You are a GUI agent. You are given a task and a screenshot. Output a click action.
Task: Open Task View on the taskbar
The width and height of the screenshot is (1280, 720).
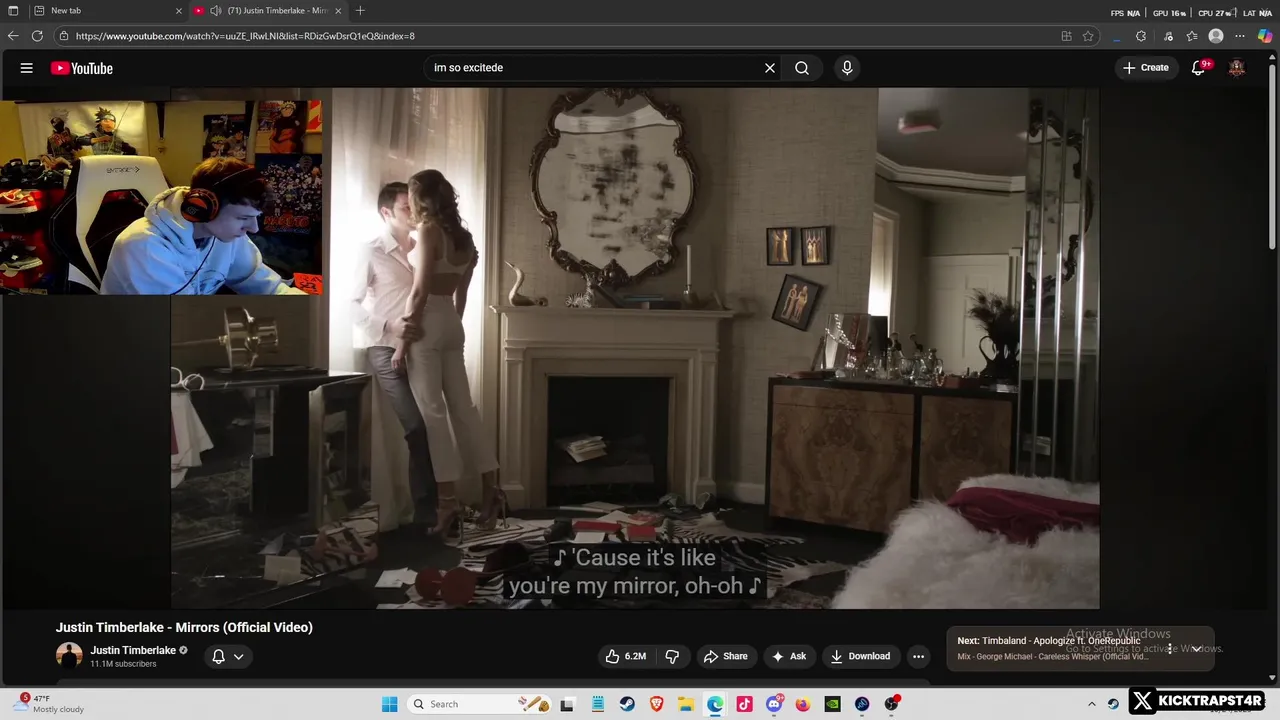coord(568,704)
